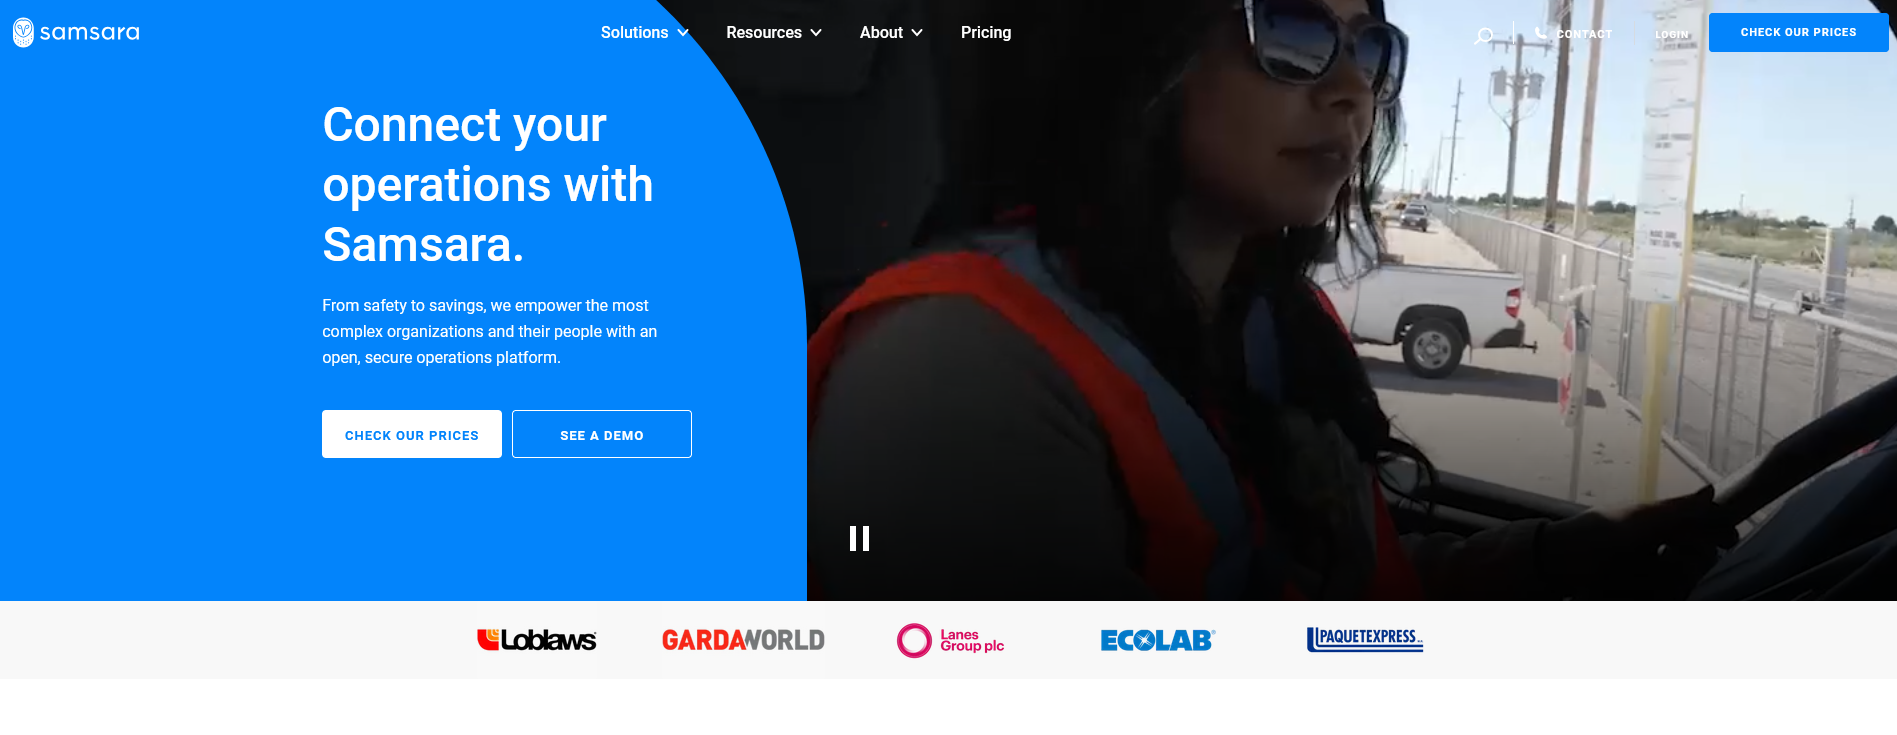Open the search magnifier icon
1897x735 pixels.
point(1484,36)
